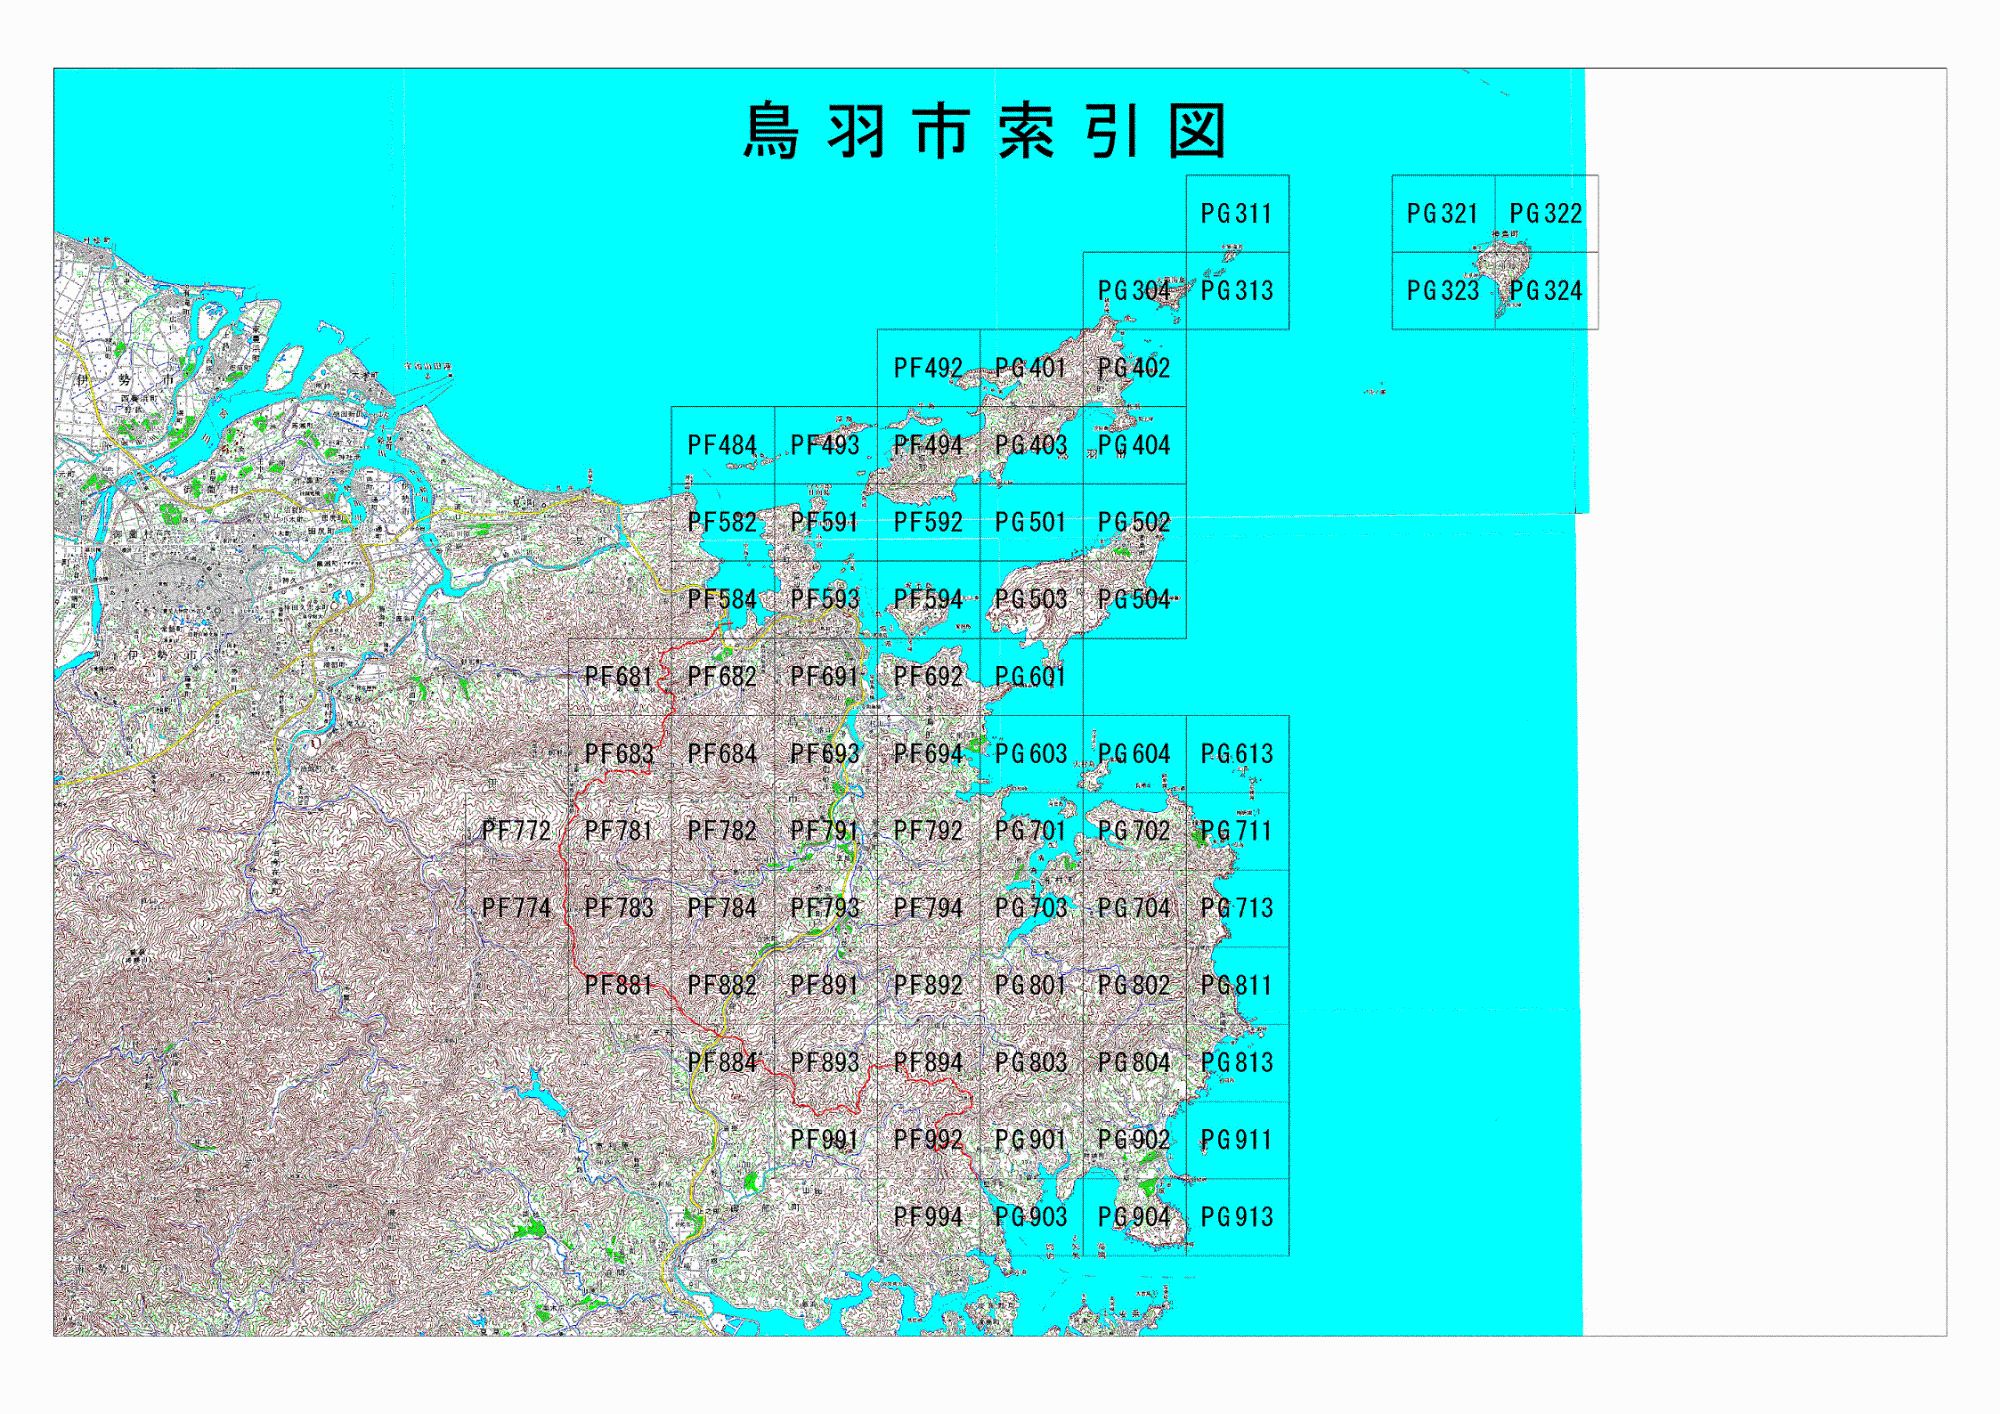The image size is (2000, 1414).
Task: Choose index cell PG401
Action: [x=1031, y=368]
